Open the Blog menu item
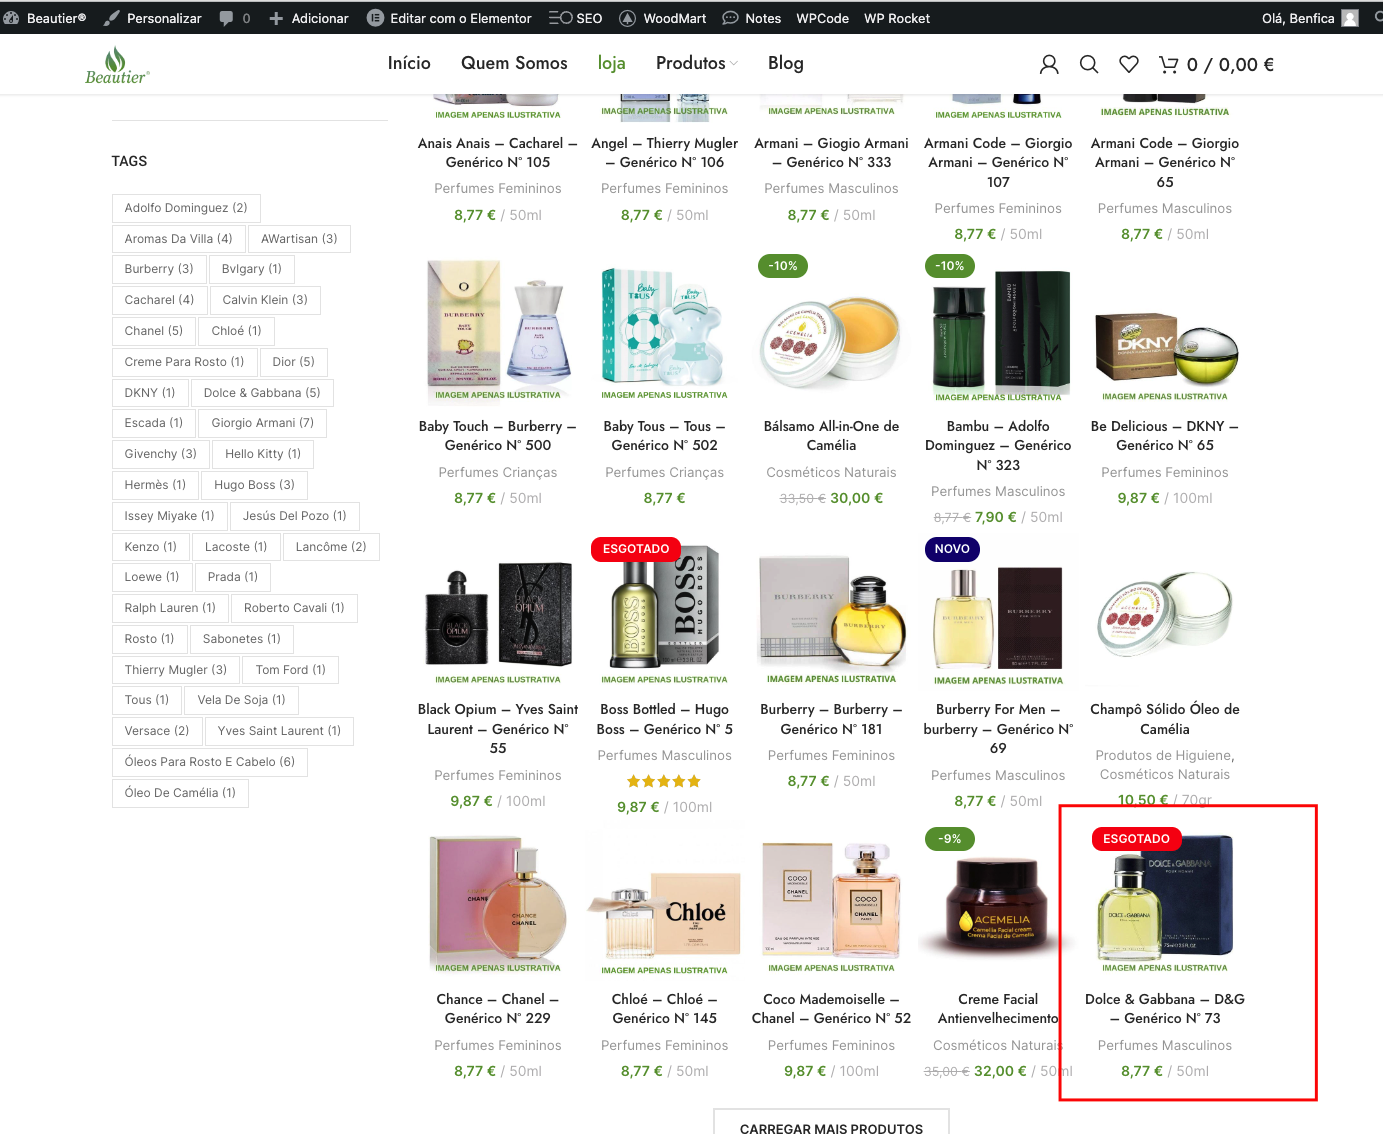 [786, 63]
